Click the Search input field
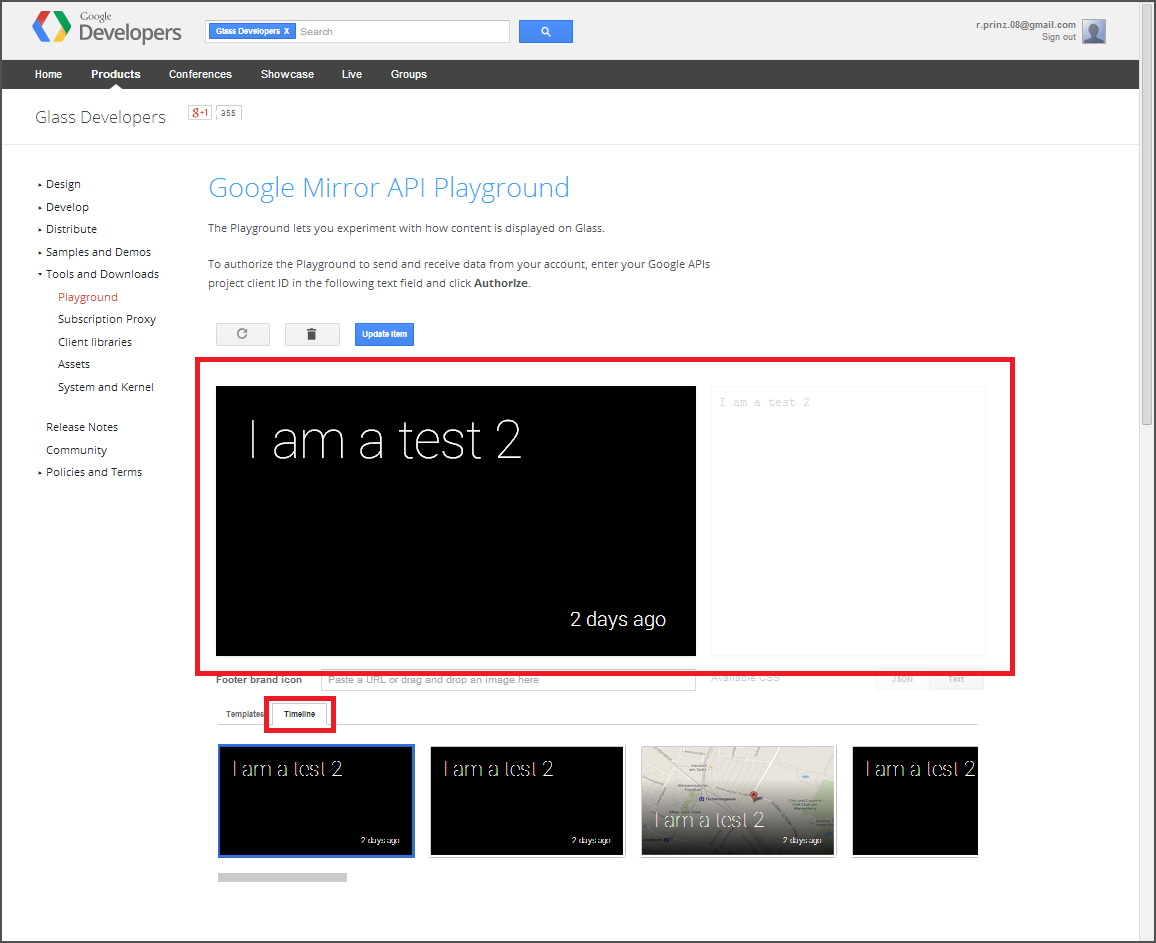 [x=403, y=32]
